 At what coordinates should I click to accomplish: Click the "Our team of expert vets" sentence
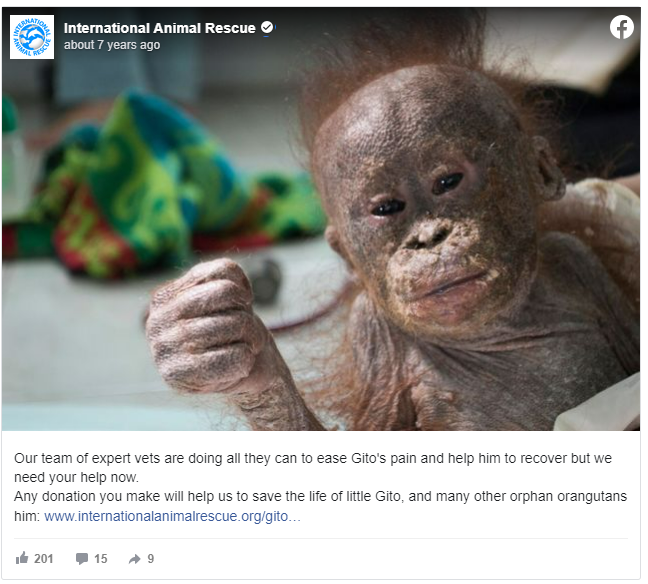point(313,458)
